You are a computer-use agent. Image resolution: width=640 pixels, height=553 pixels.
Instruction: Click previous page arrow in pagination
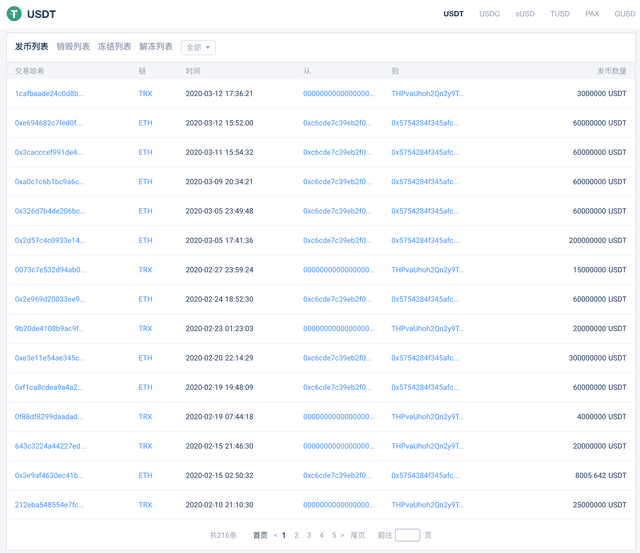tap(276, 535)
